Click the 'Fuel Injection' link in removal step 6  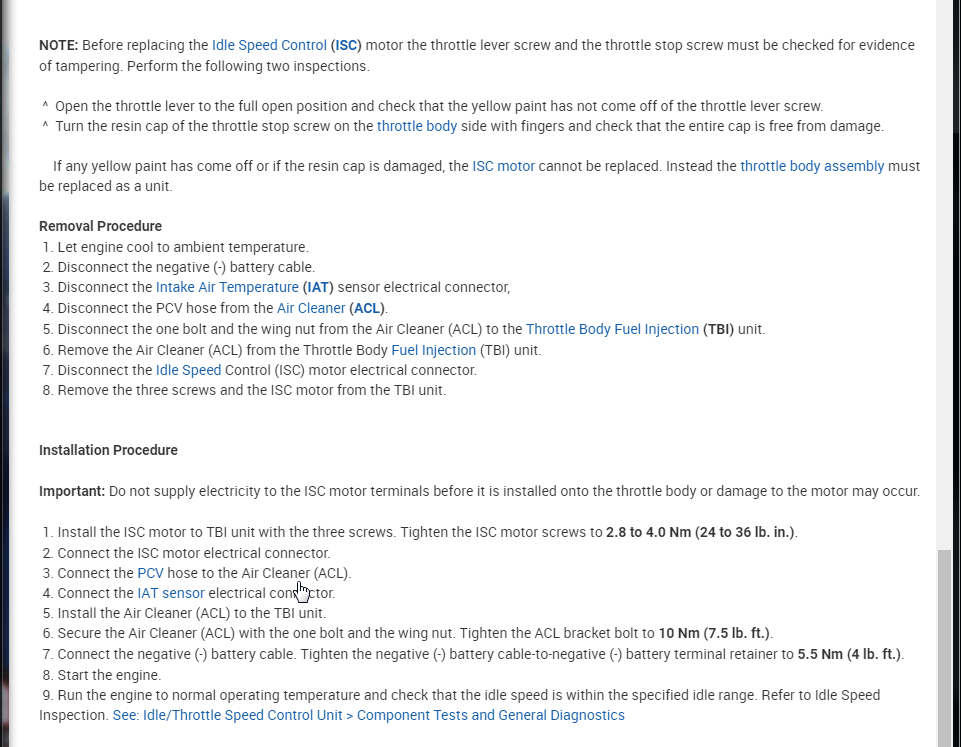[x=433, y=350]
